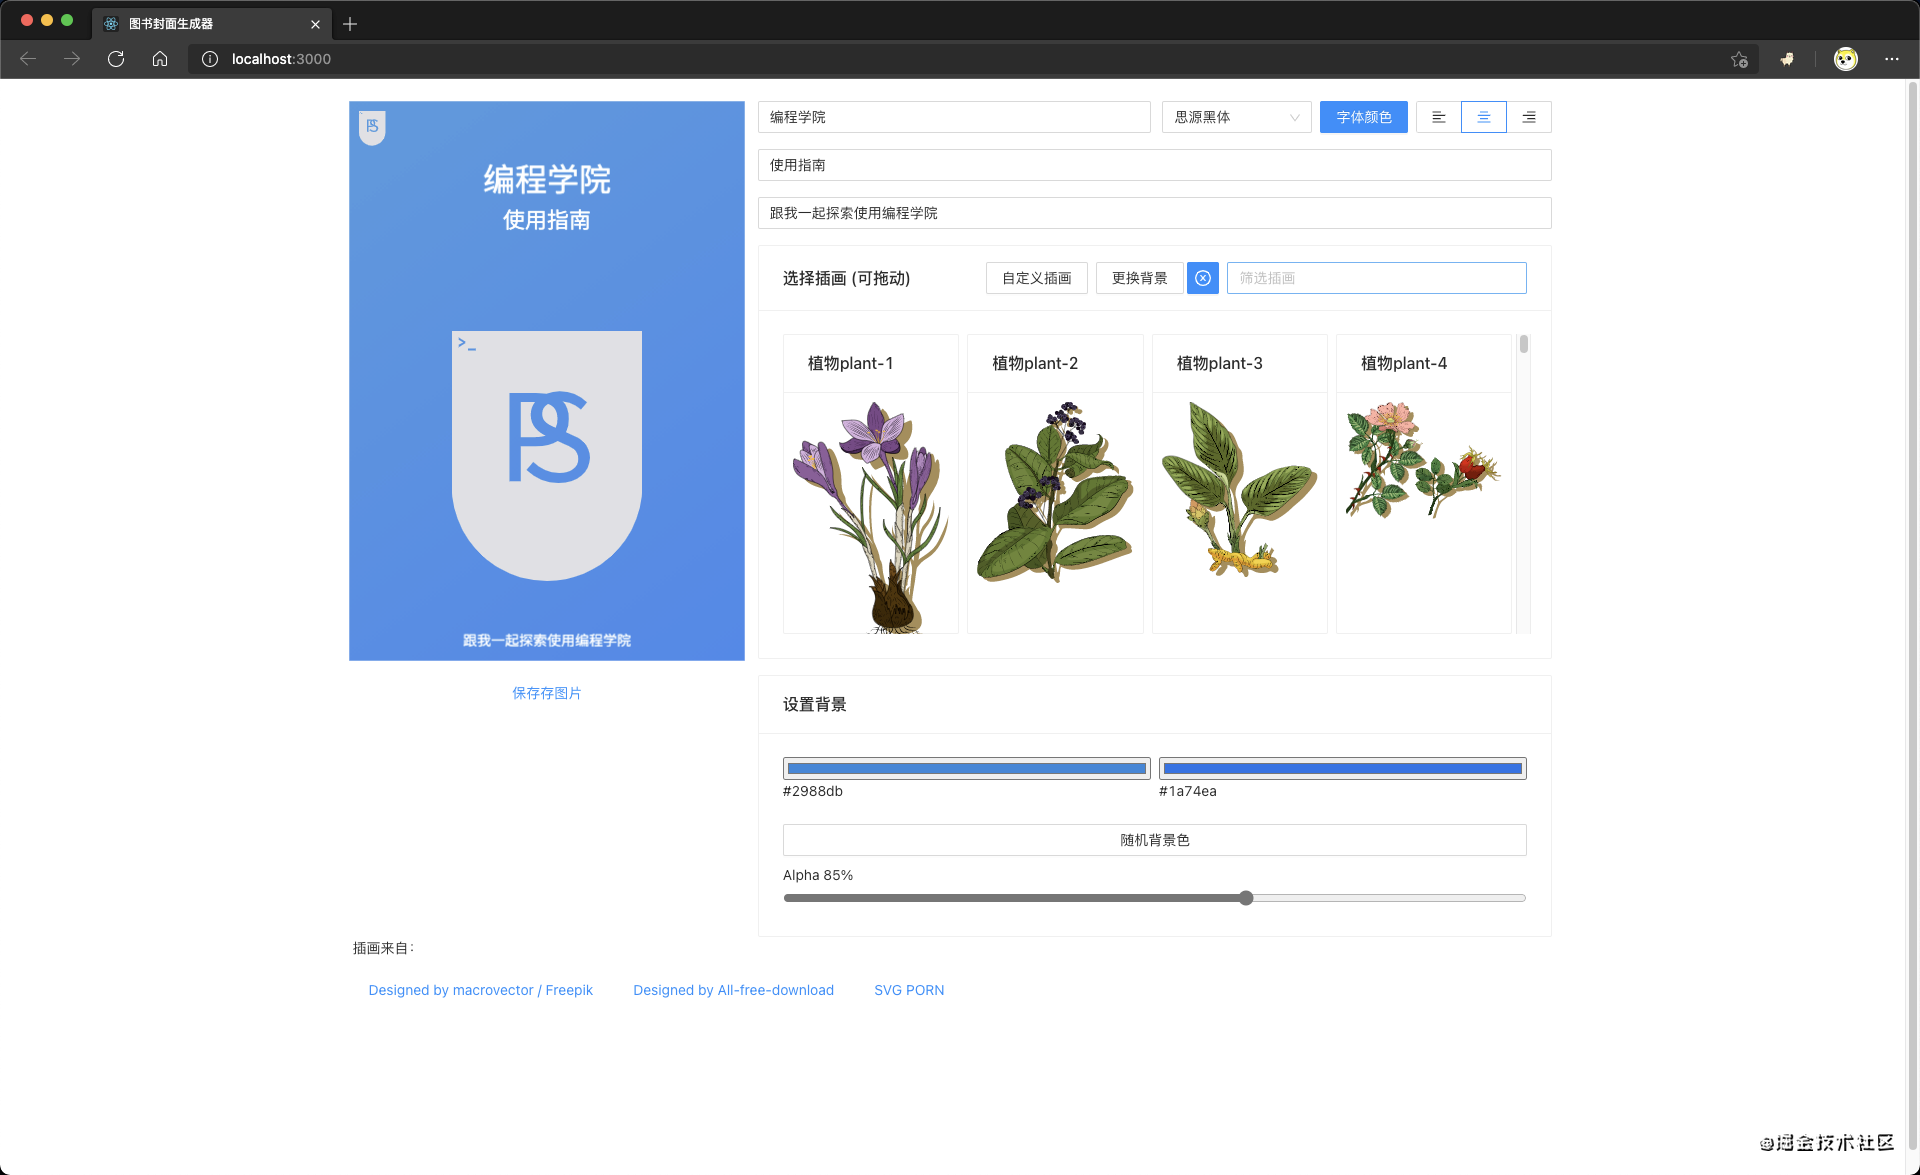Choose the 植物plant-3 illustration

click(1239, 490)
